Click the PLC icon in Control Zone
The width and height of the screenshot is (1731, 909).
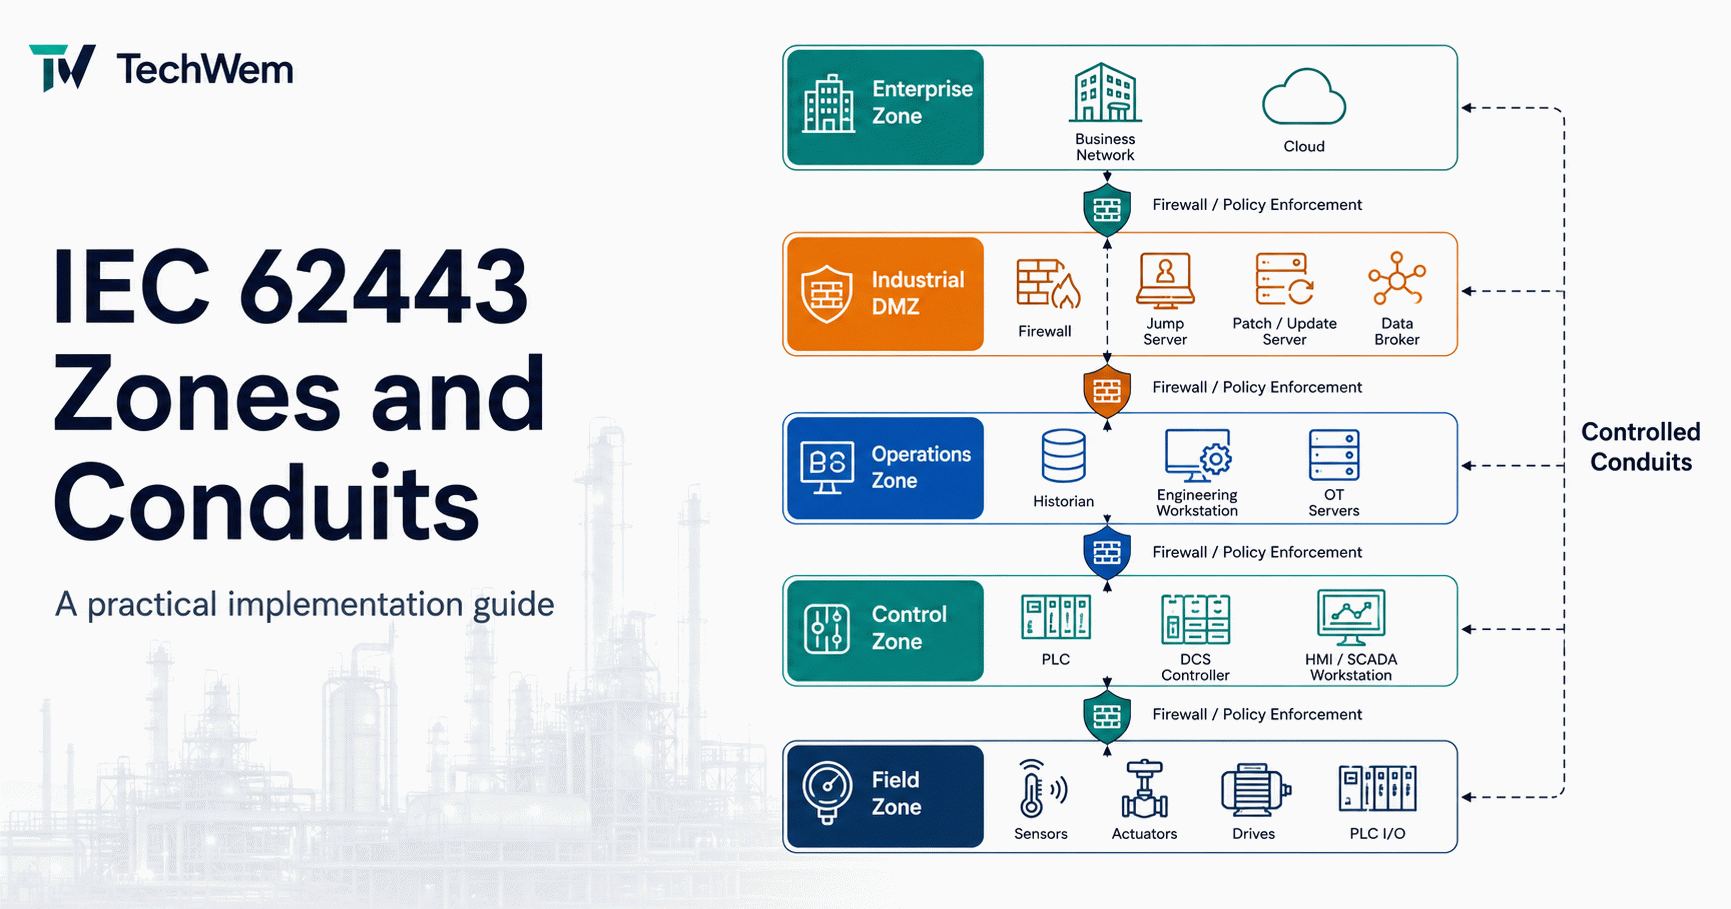tap(1056, 617)
